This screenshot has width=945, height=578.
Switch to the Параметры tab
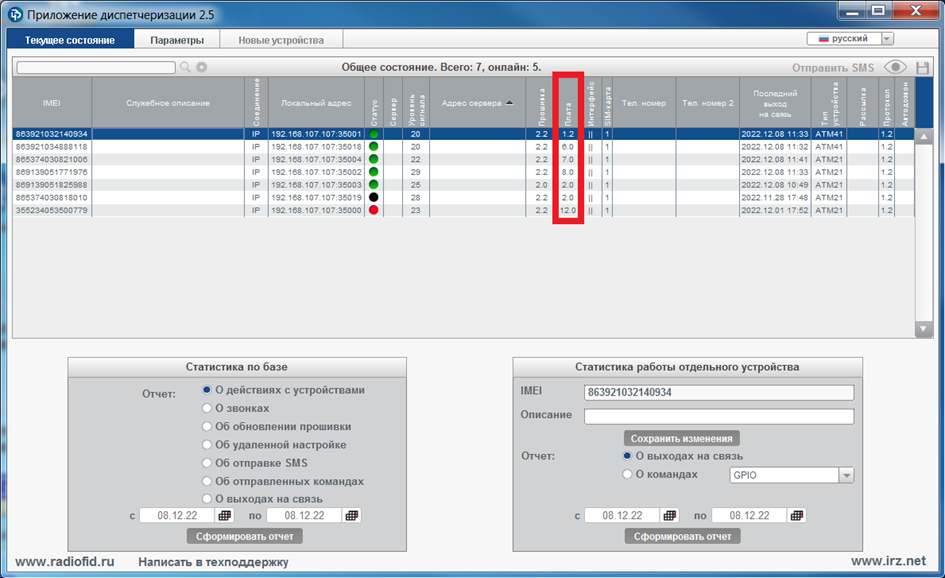tap(177, 40)
